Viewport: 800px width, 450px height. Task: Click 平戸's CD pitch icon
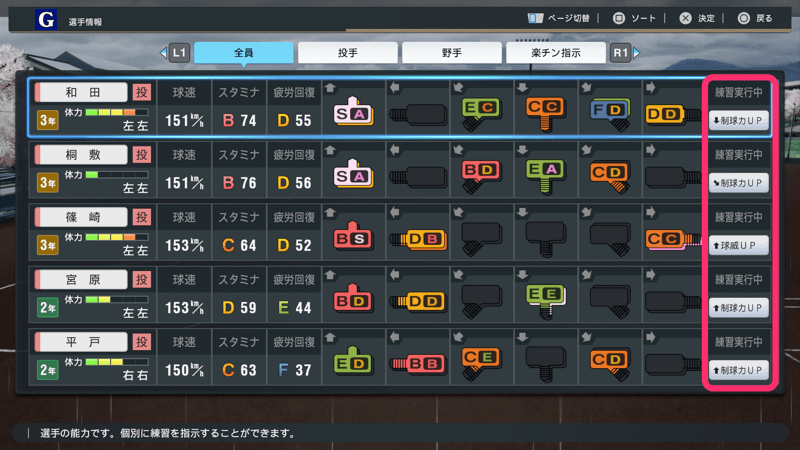pyautogui.click(x=610, y=364)
